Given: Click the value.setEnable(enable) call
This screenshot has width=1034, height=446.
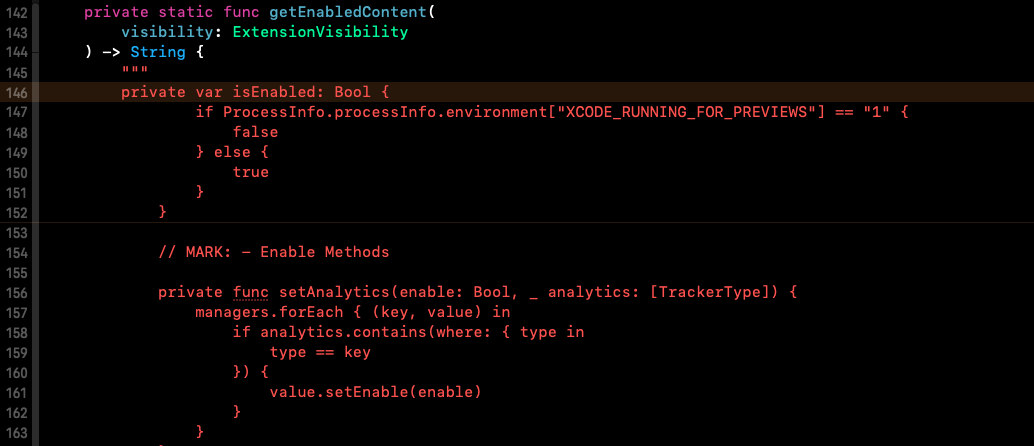Looking at the screenshot, I should [x=375, y=392].
